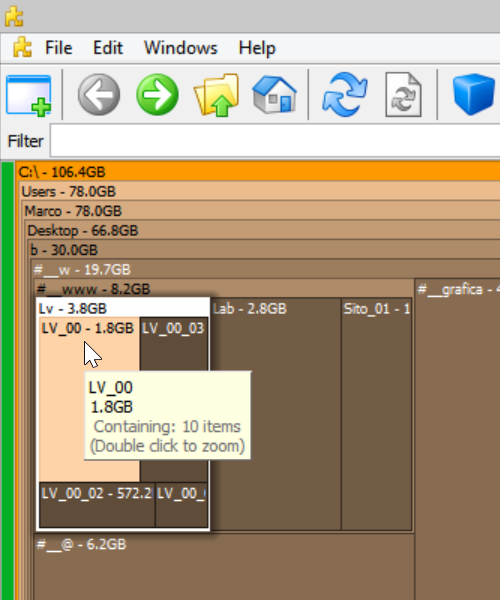Select the #__@ 6.2GB block
500x600 pixels.
[x=224, y=567]
